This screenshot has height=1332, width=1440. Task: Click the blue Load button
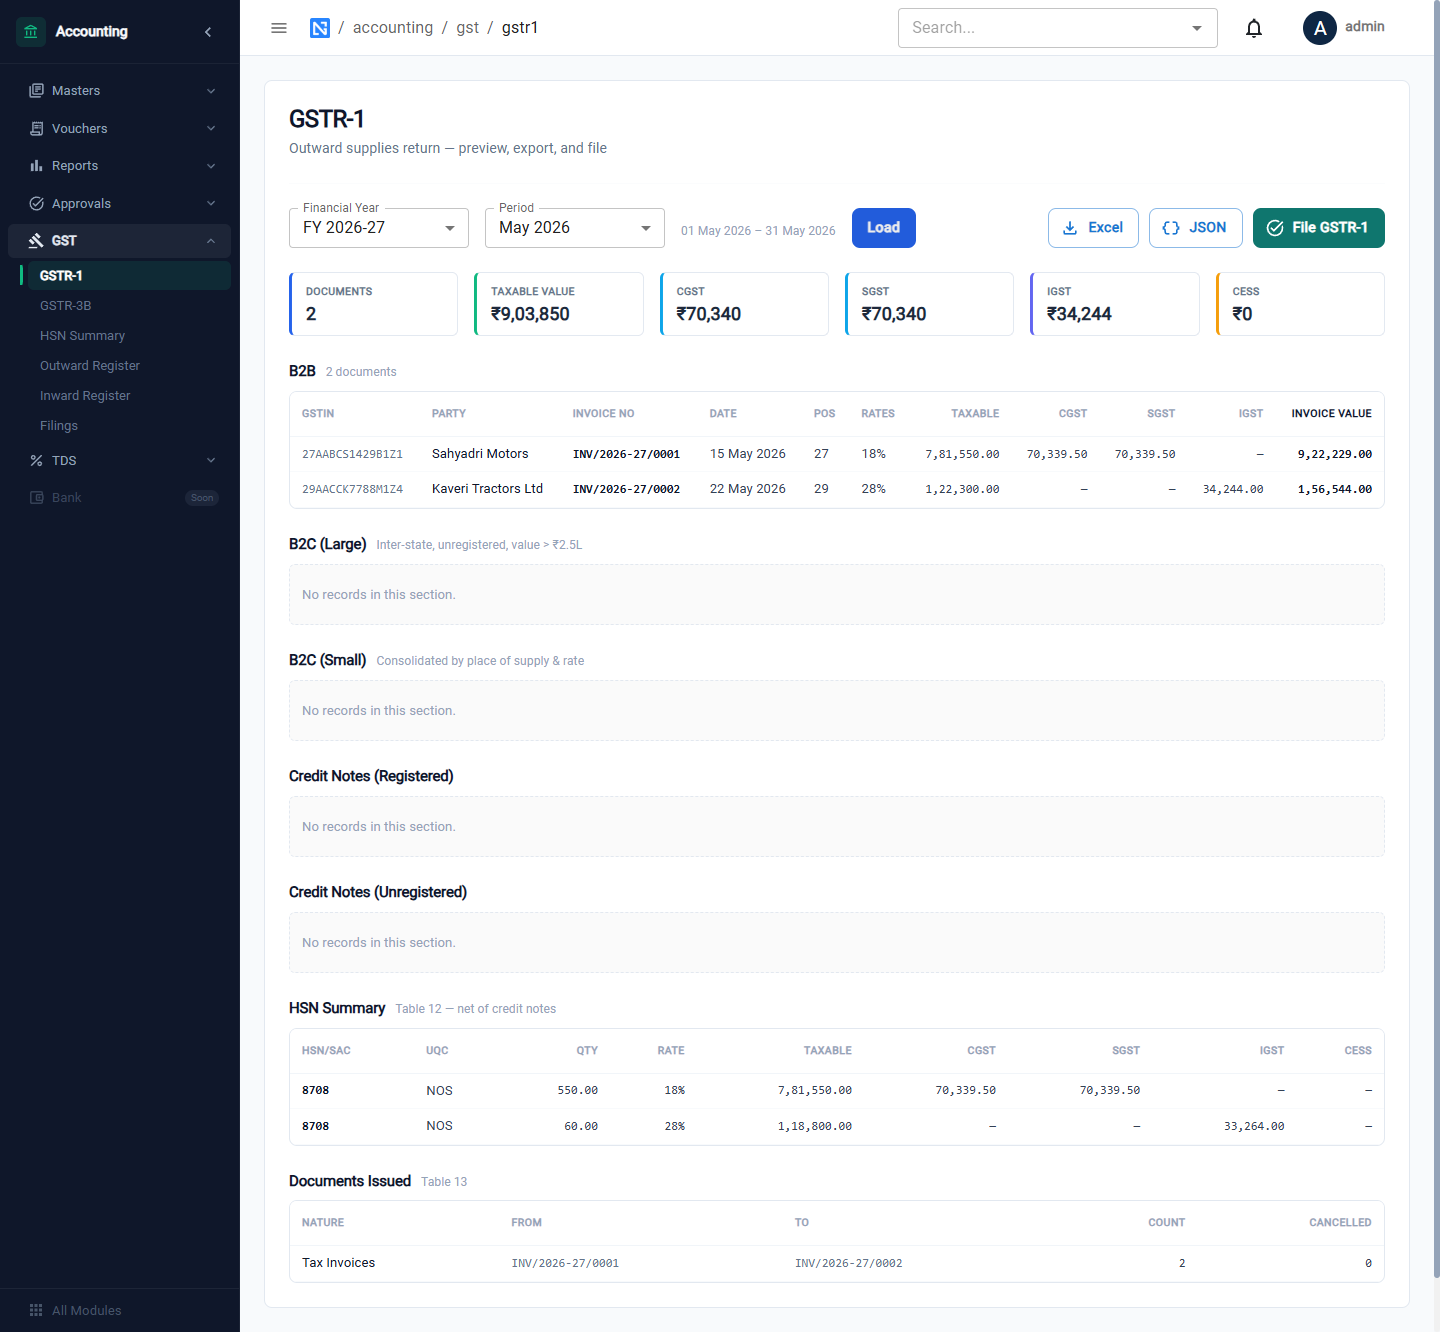click(x=884, y=228)
